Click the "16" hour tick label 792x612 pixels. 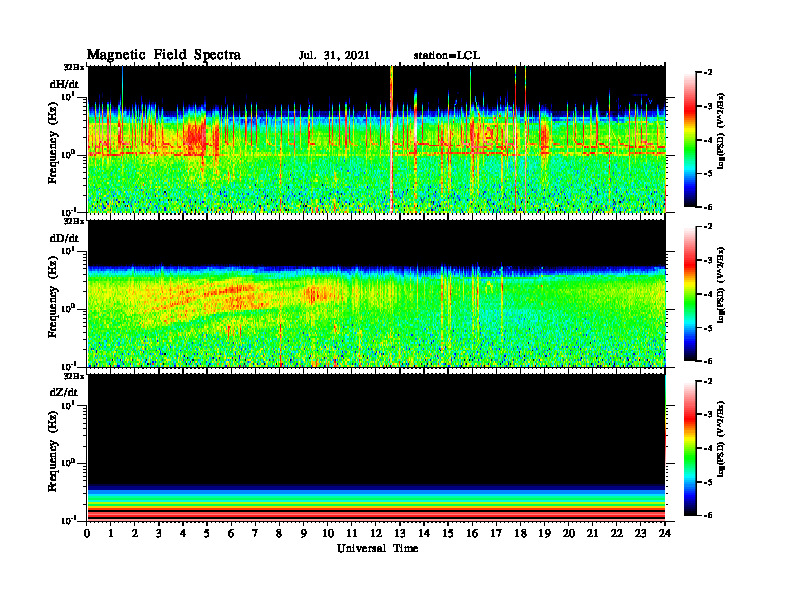472,533
